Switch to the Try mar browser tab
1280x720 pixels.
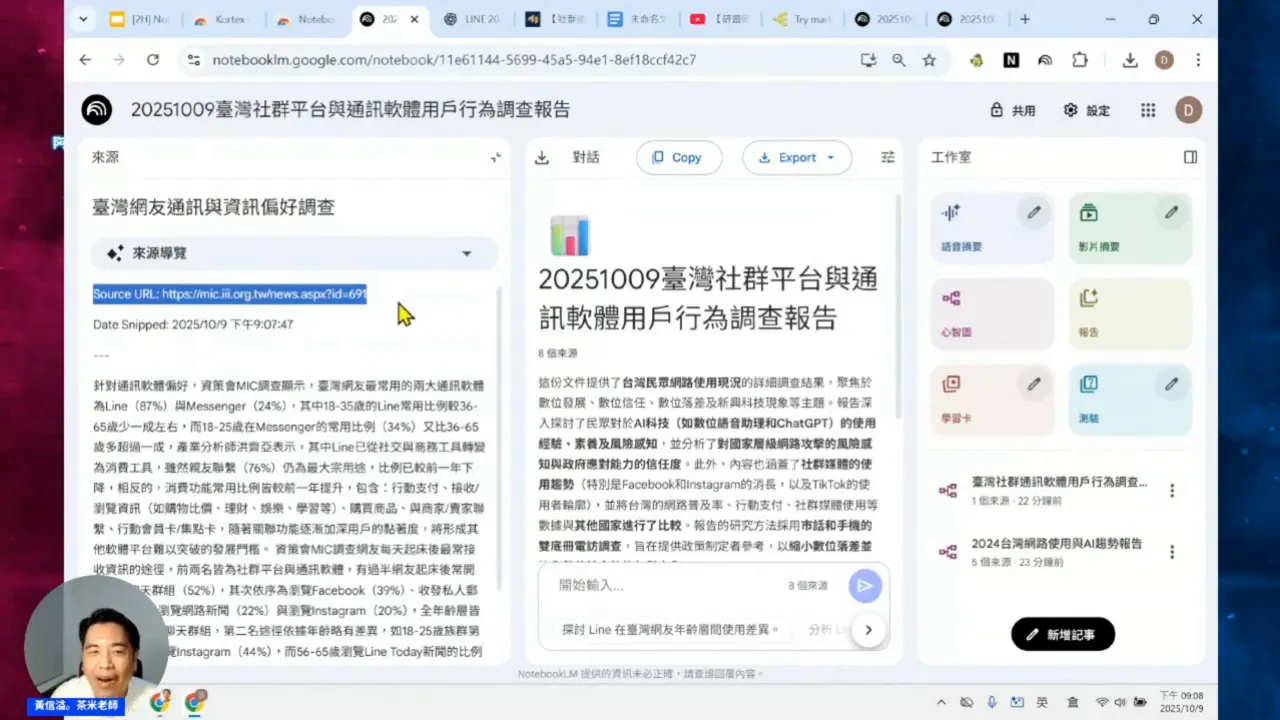[803, 19]
